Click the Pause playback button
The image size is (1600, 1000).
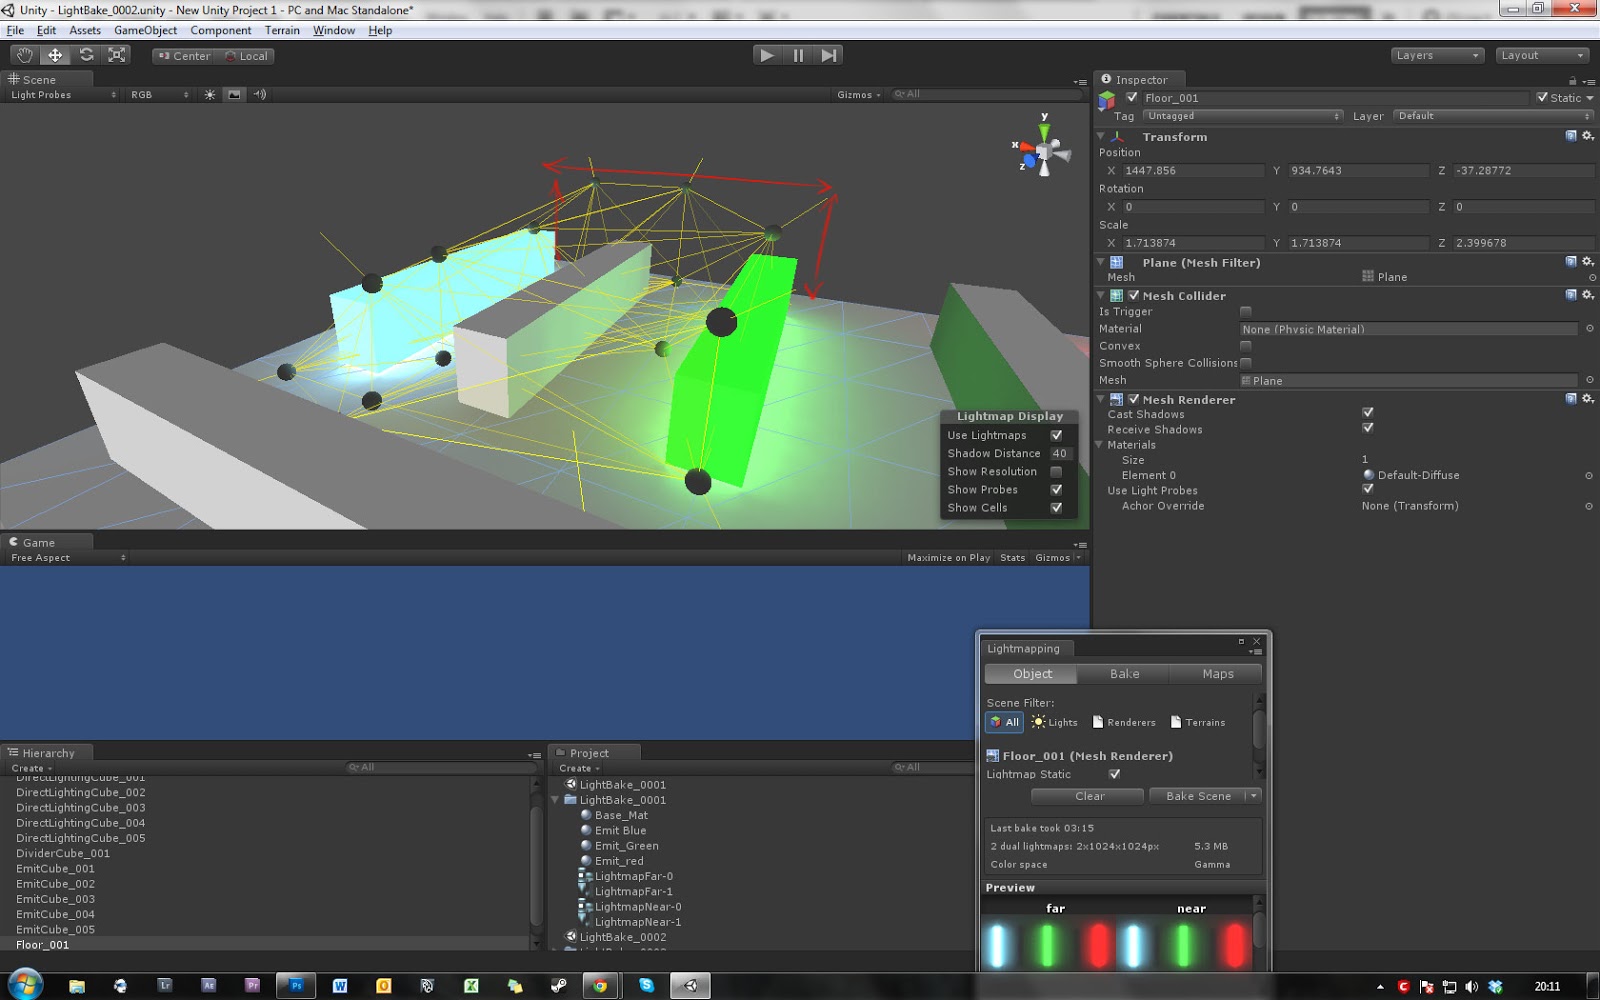point(798,56)
